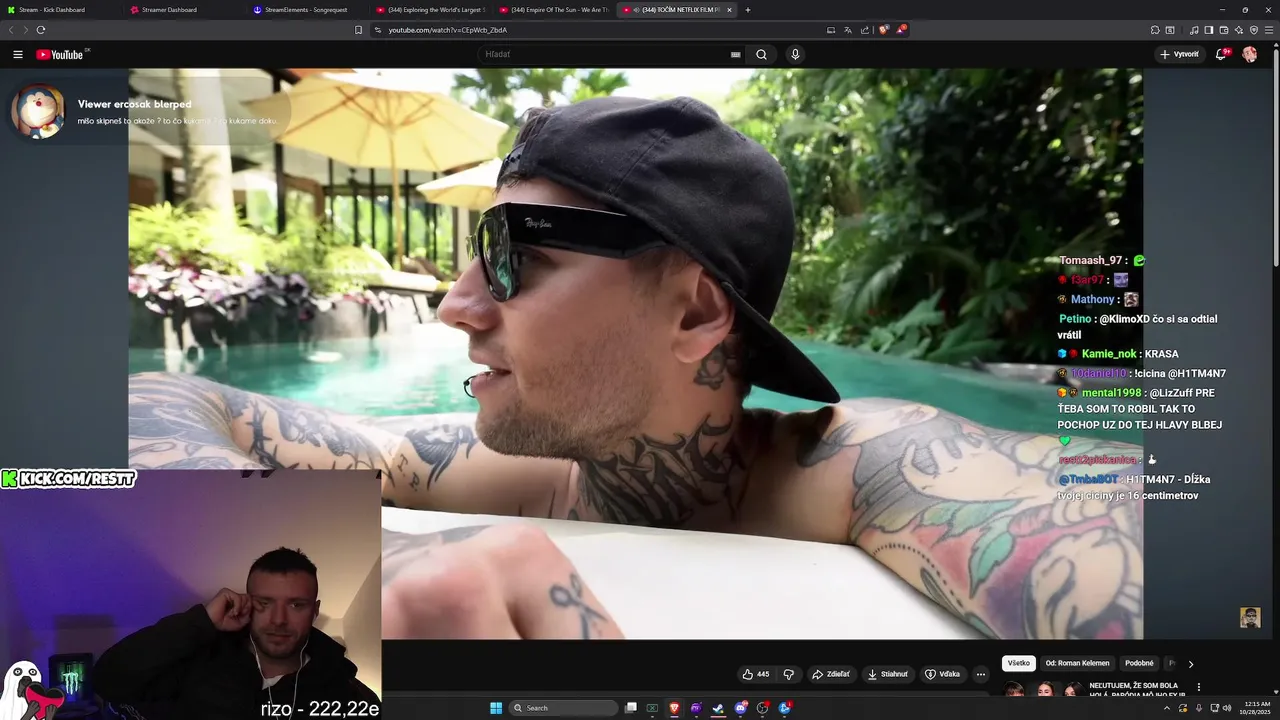The width and height of the screenshot is (1280, 720).
Task: Click the Windows taskbar Search box
Action: point(564,708)
